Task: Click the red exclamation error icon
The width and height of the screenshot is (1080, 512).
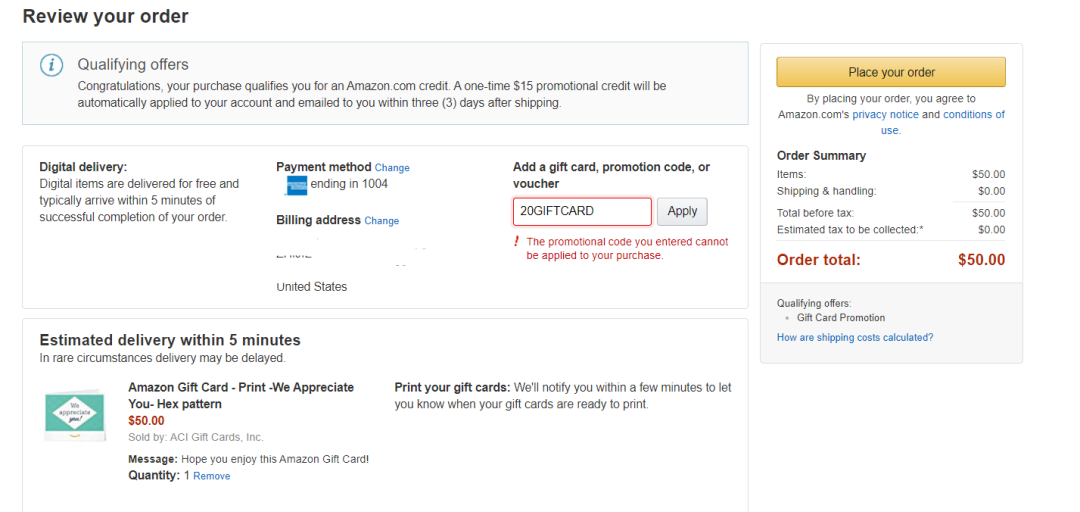Action: [515, 242]
